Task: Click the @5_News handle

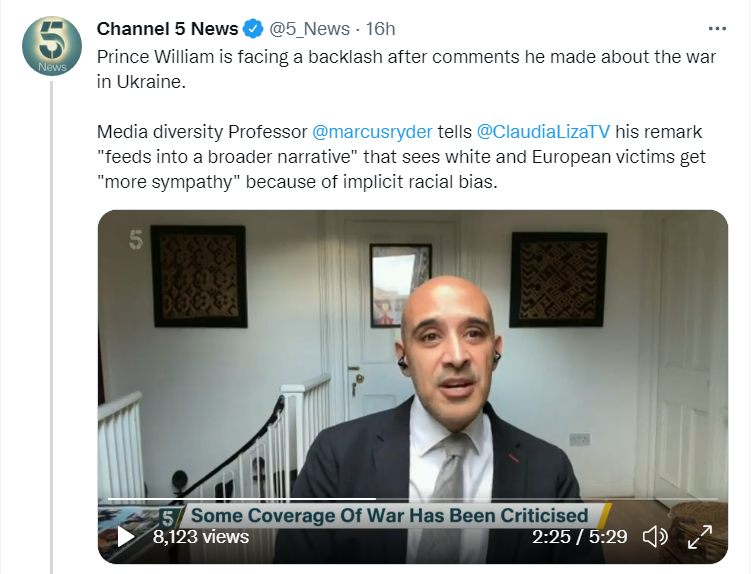Action: click(x=314, y=30)
